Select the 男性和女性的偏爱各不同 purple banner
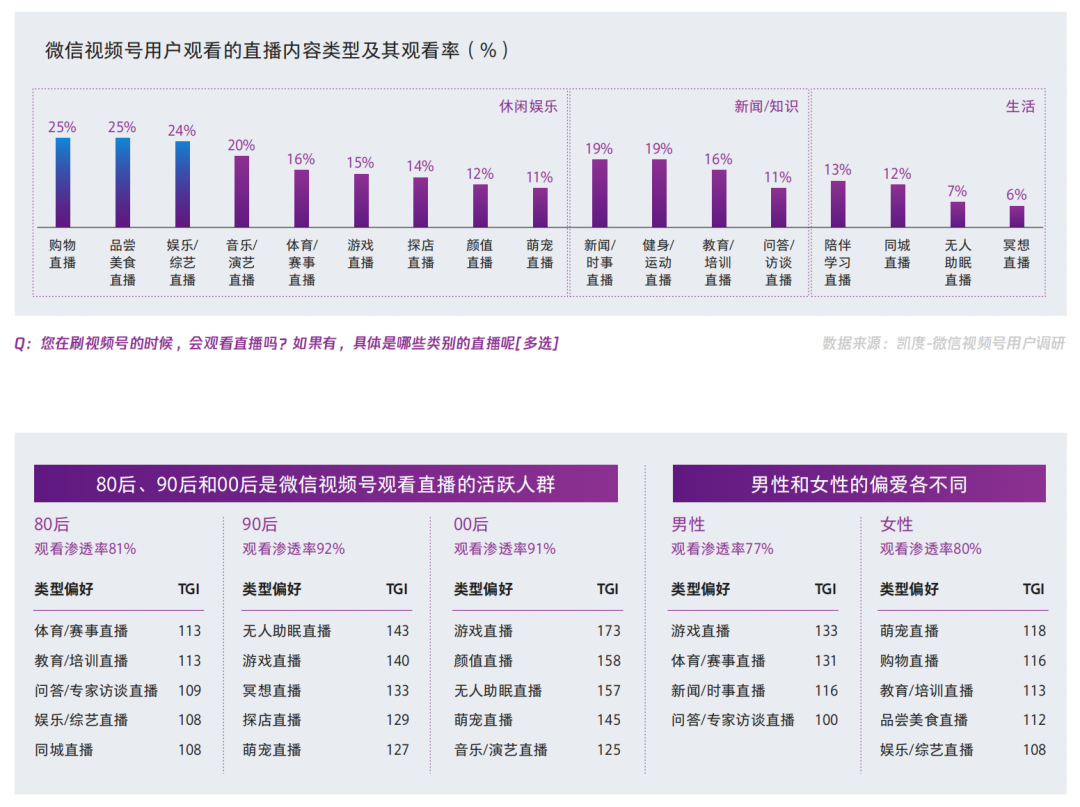The image size is (1080, 807). tap(858, 482)
